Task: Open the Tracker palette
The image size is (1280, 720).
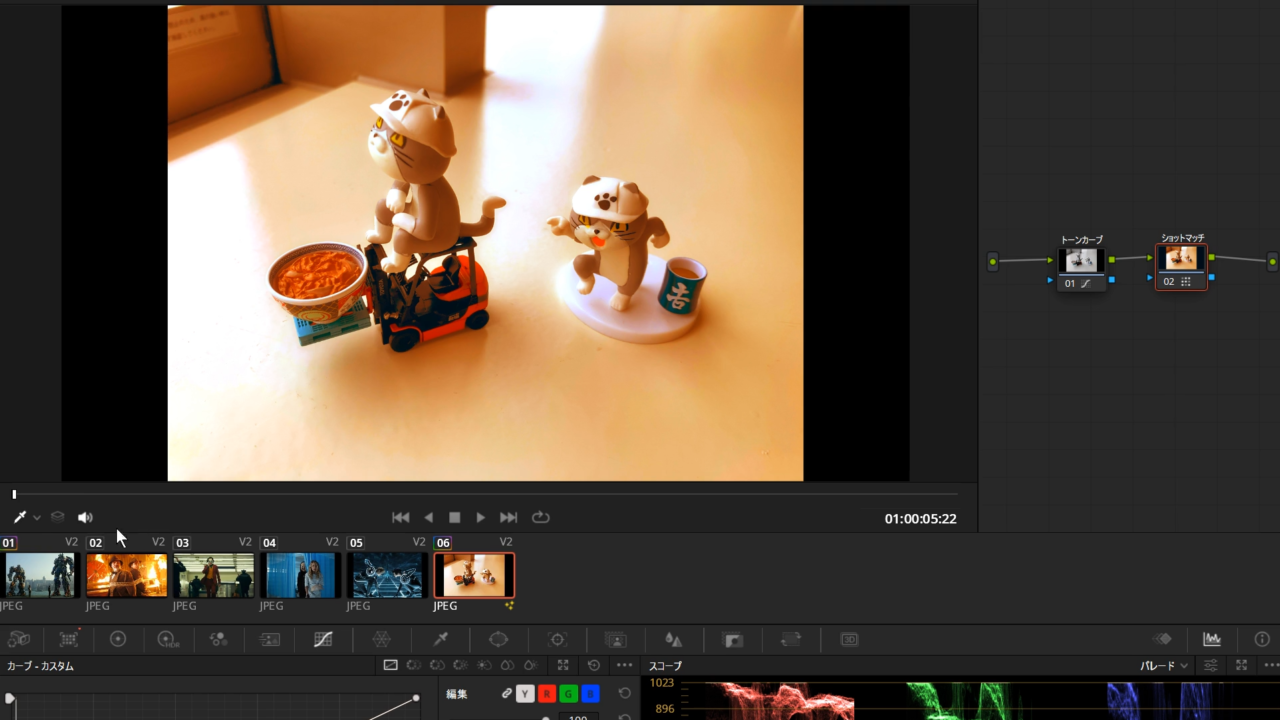Action: click(558, 639)
